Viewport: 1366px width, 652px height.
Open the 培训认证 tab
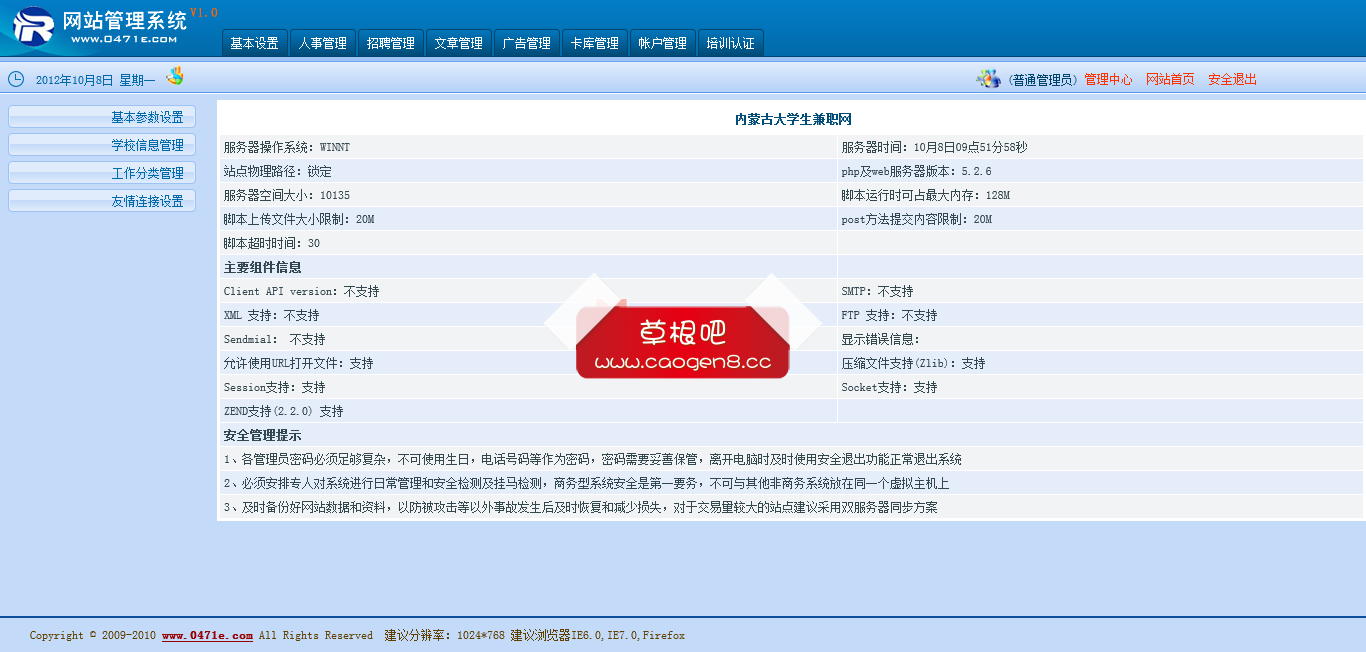click(x=730, y=43)
